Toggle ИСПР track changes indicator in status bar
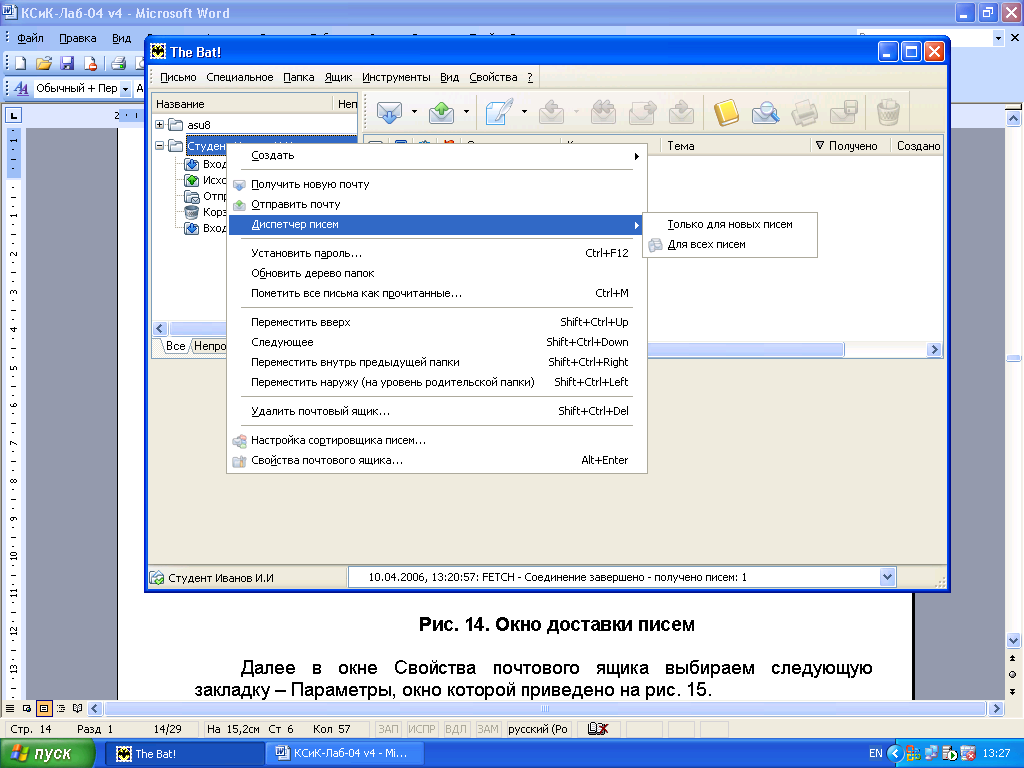Screen dimensions: 1024x768 click(421, 729)
